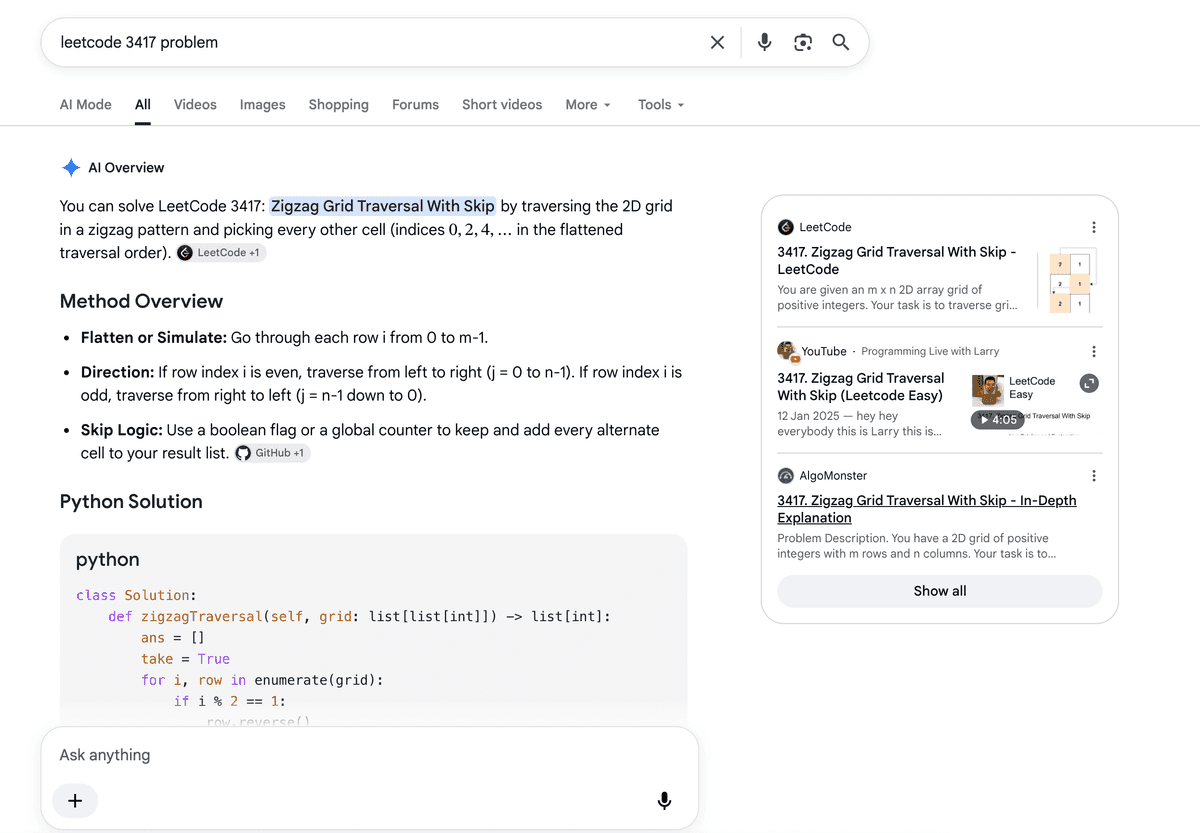Play the 4:05 video preview
Viewport: 1200px width, 833px height.
(x=998, y=420)
